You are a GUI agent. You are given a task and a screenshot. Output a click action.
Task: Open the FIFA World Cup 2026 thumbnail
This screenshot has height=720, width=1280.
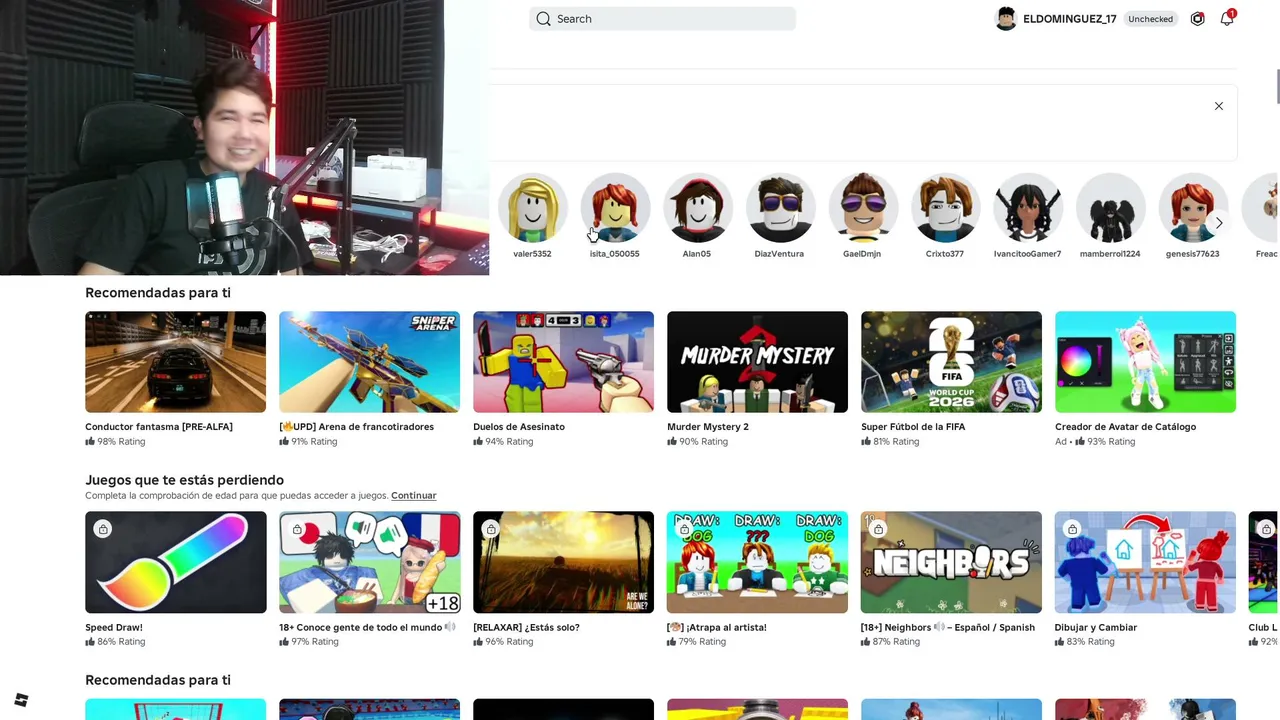(x=952, y=362)
